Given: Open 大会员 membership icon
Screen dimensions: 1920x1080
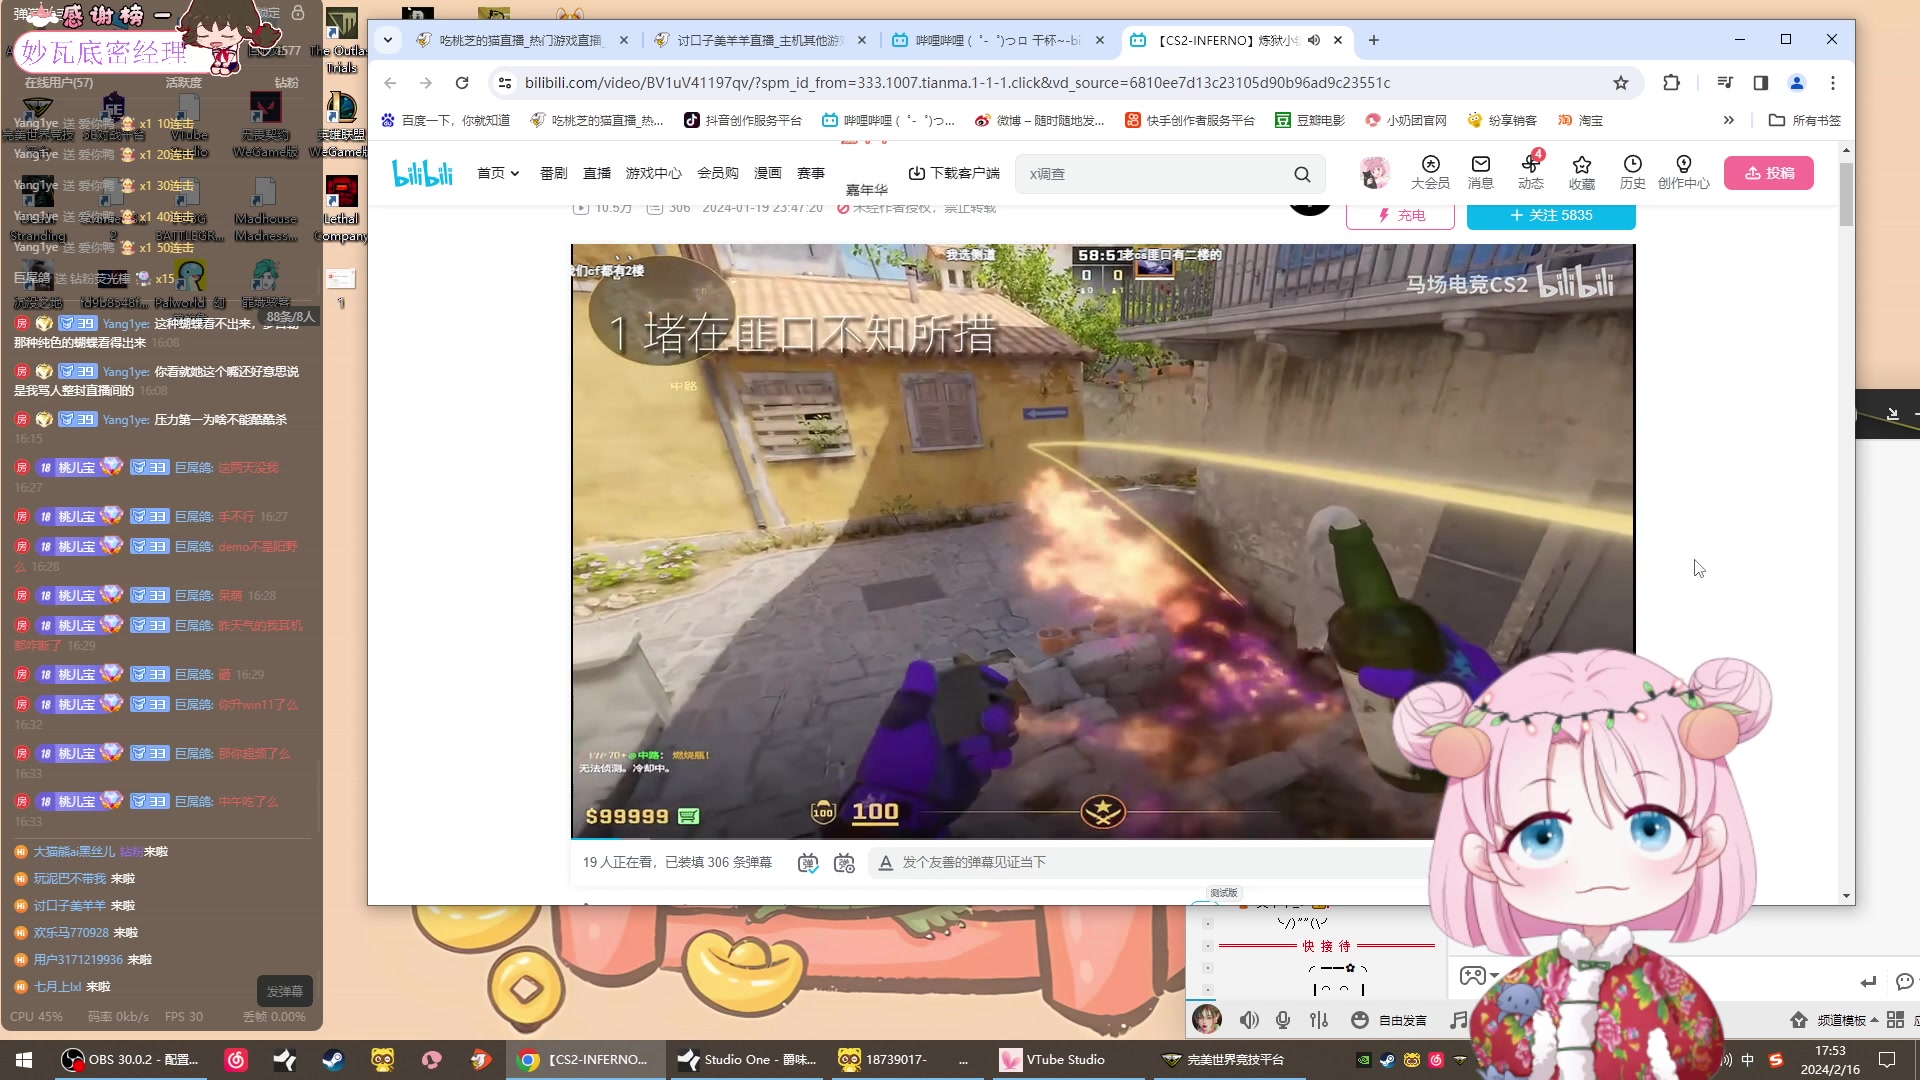Looking at the screenshot, I should [1430, 172].
